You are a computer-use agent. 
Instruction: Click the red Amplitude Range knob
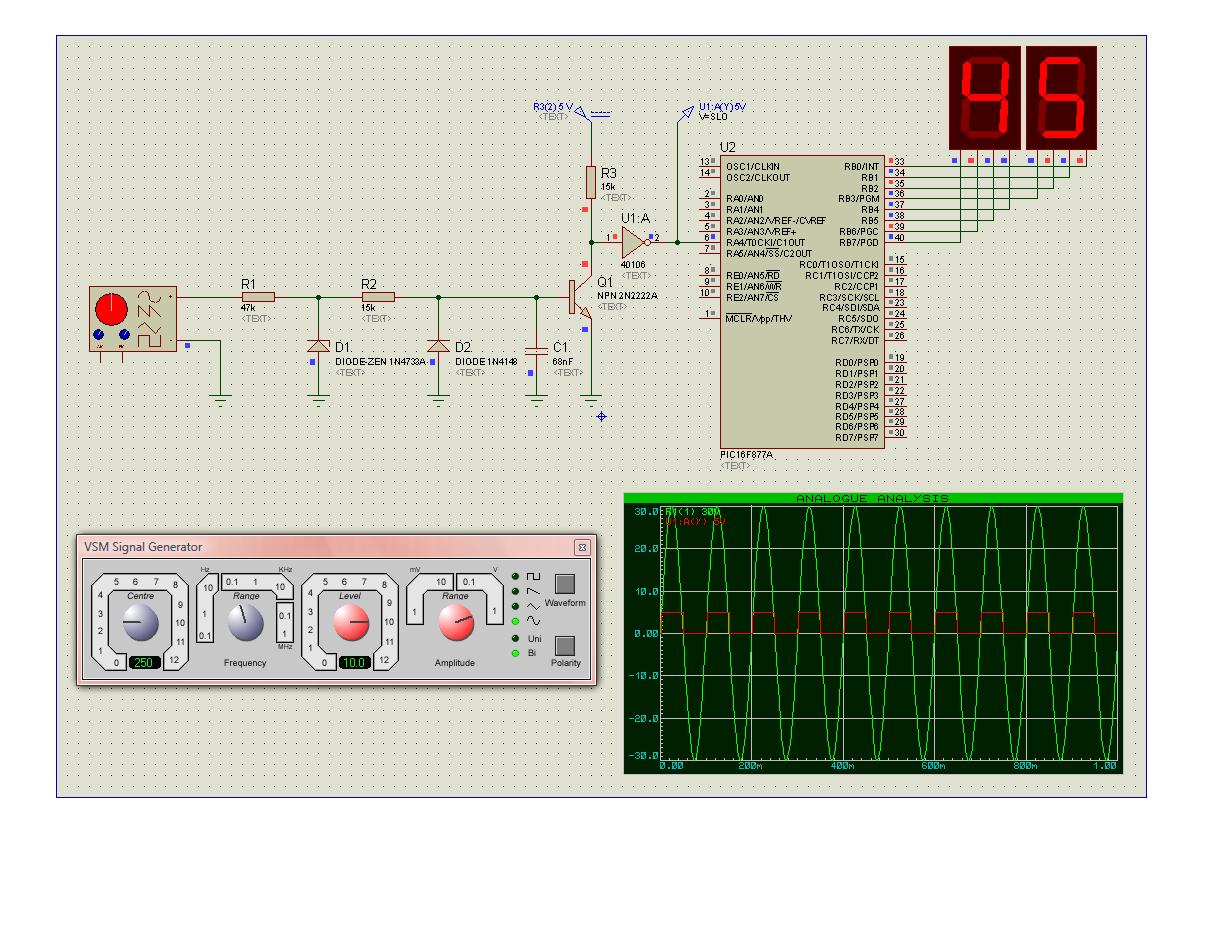tap(455, 623)
